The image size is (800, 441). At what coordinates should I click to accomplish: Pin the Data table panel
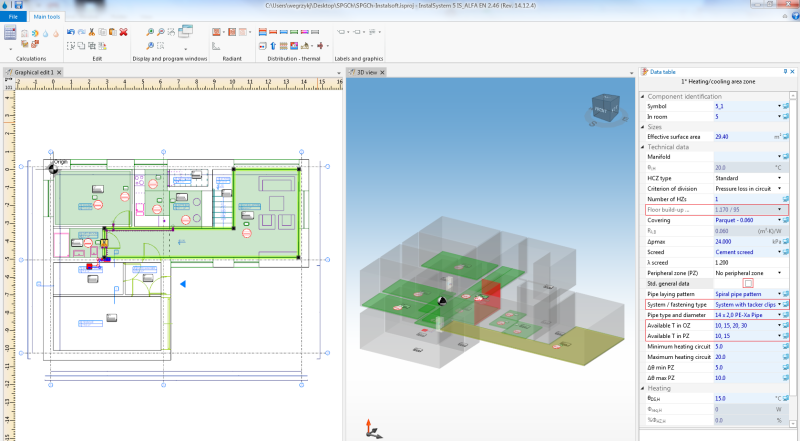pyautogui.click(x=785, y=72)
